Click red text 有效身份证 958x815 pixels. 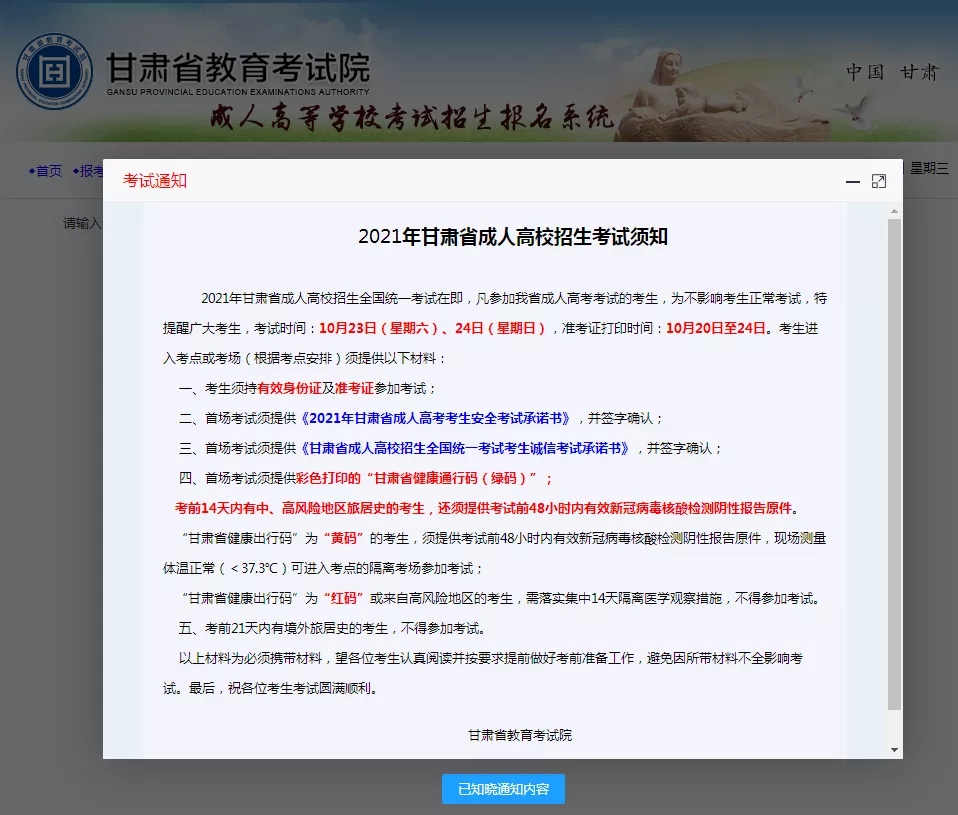[x=289, y=389]
